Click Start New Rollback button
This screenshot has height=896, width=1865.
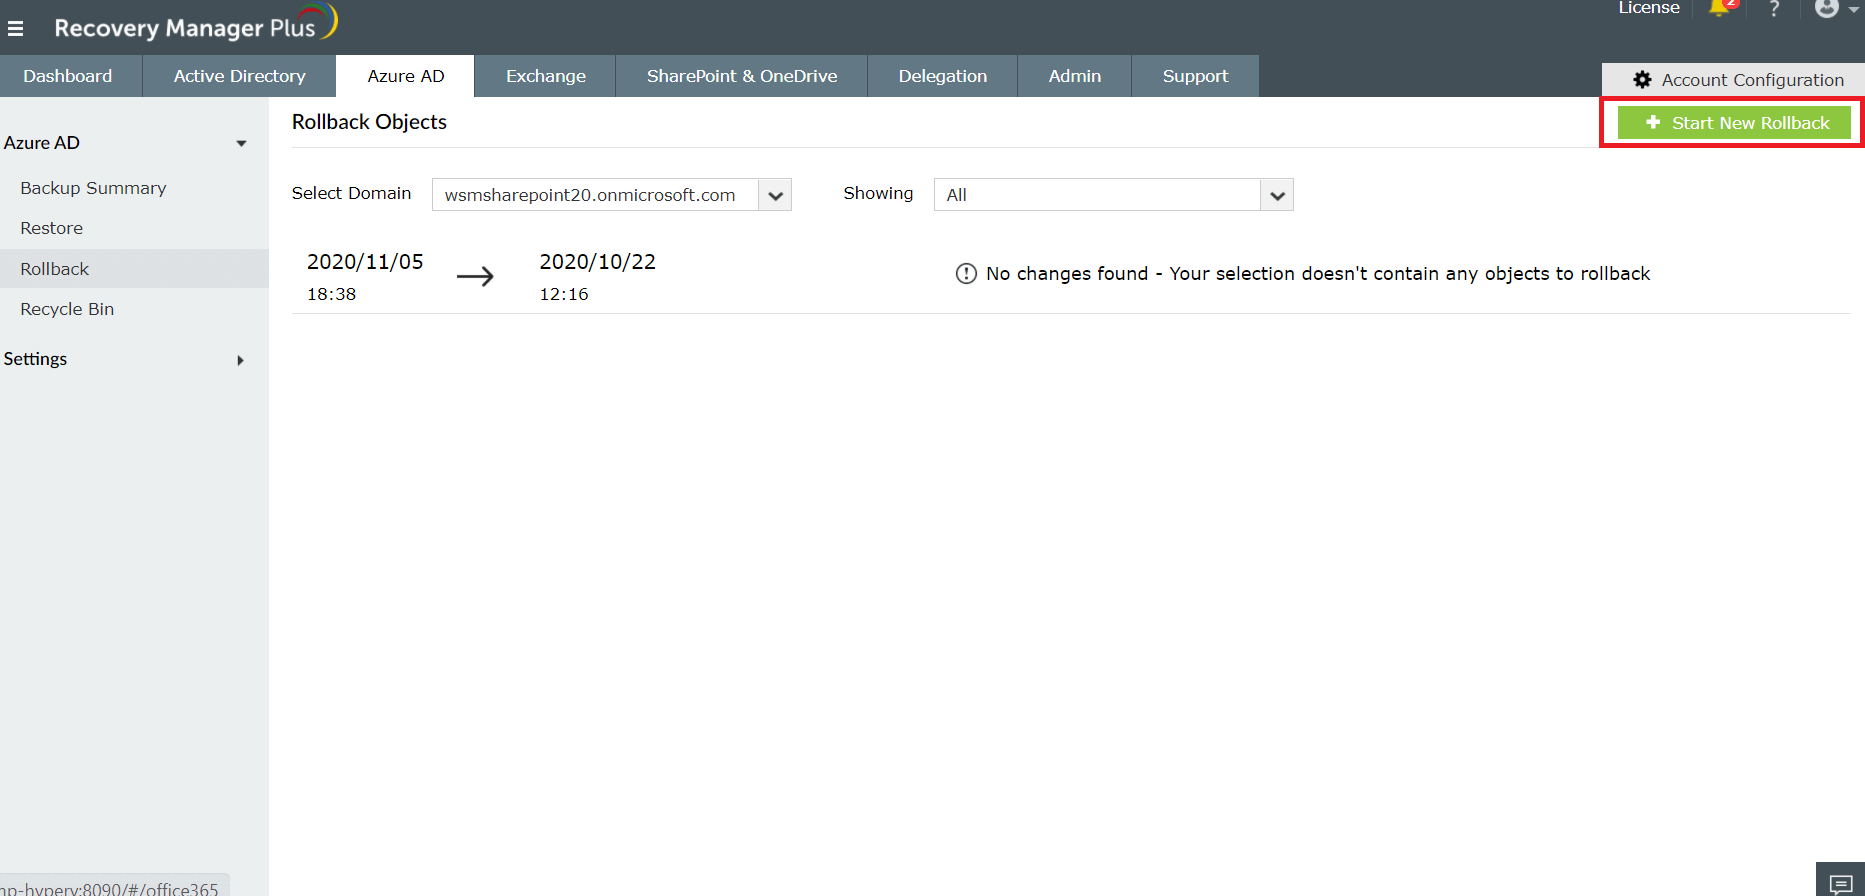pos(1734,123)
